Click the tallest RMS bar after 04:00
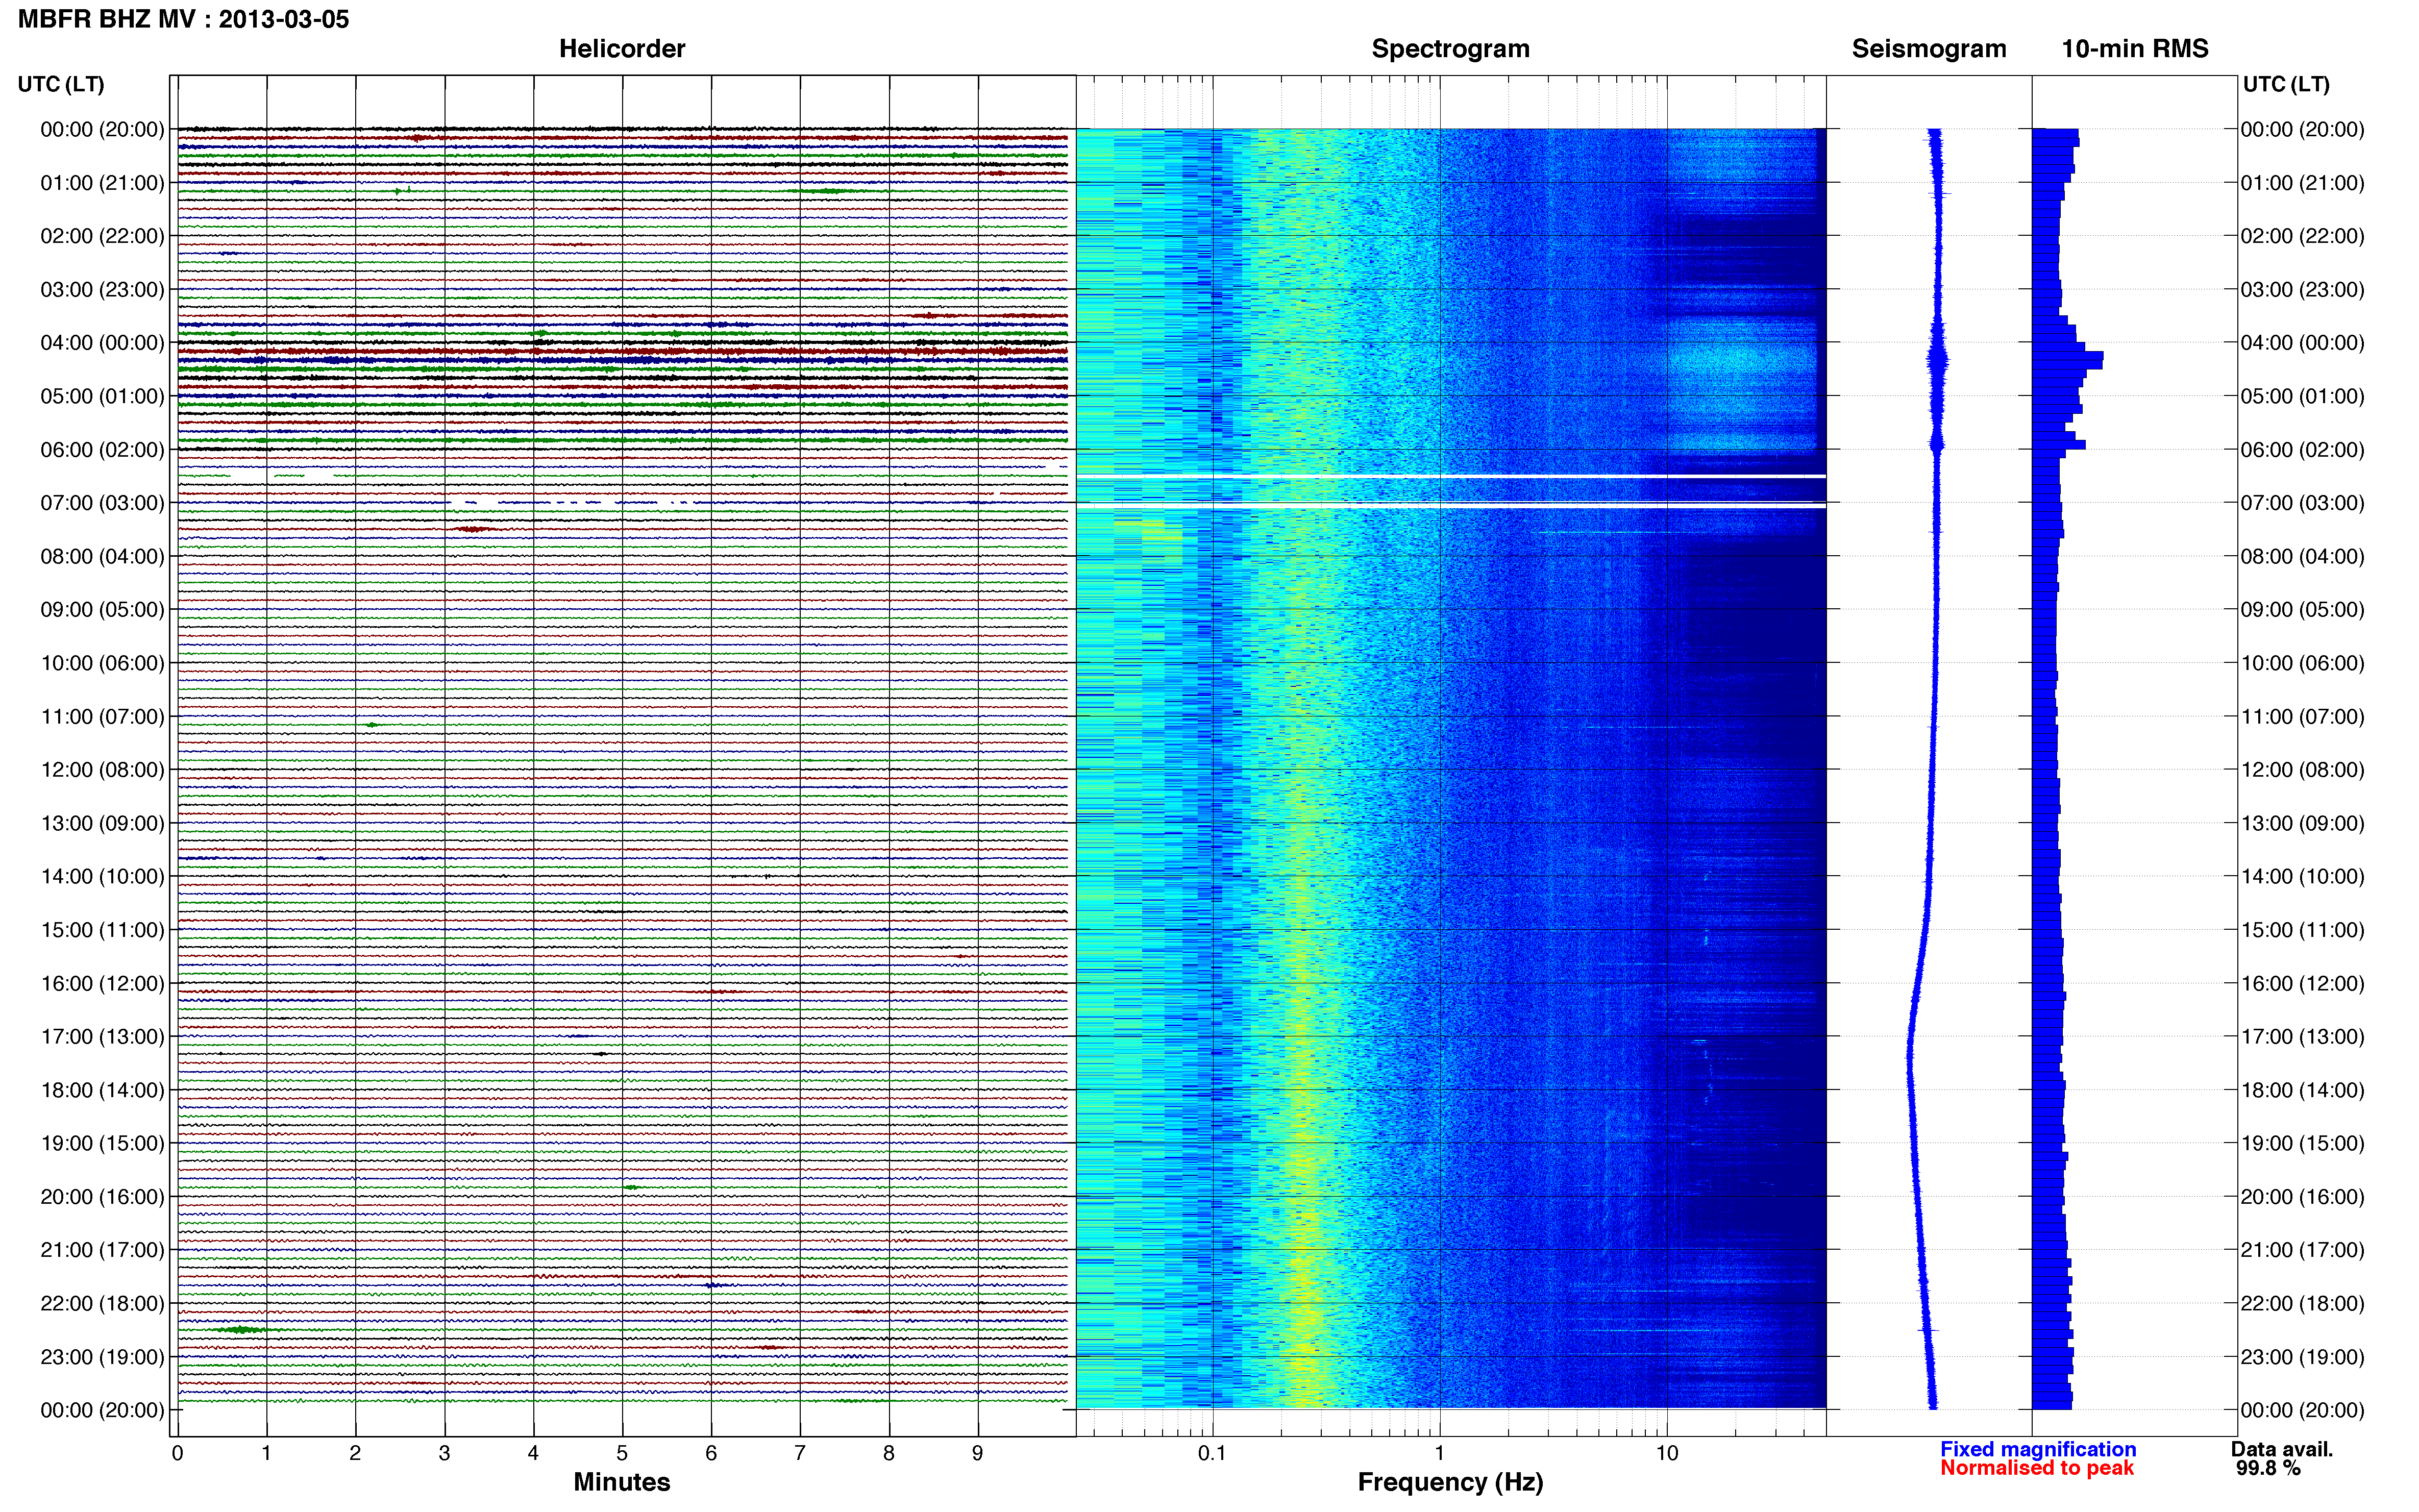This screenshot has width=2419, height=1512. coord(2067,356)
